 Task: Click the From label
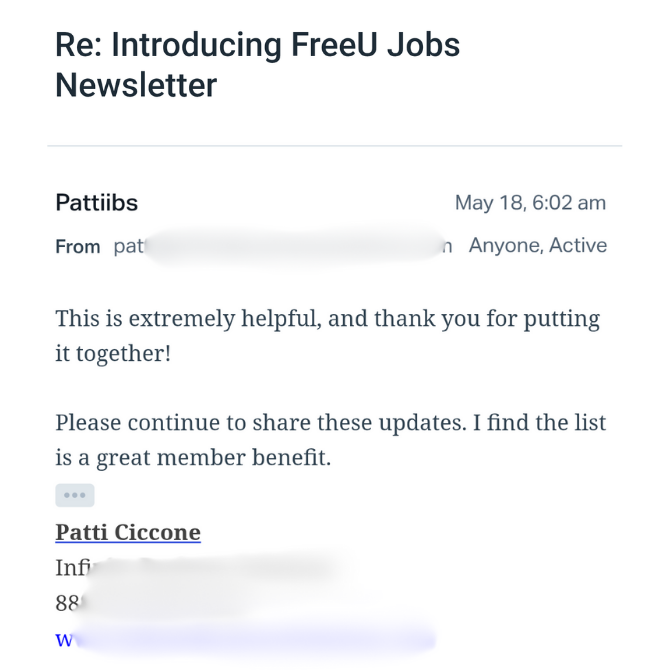tap(77, 246)
